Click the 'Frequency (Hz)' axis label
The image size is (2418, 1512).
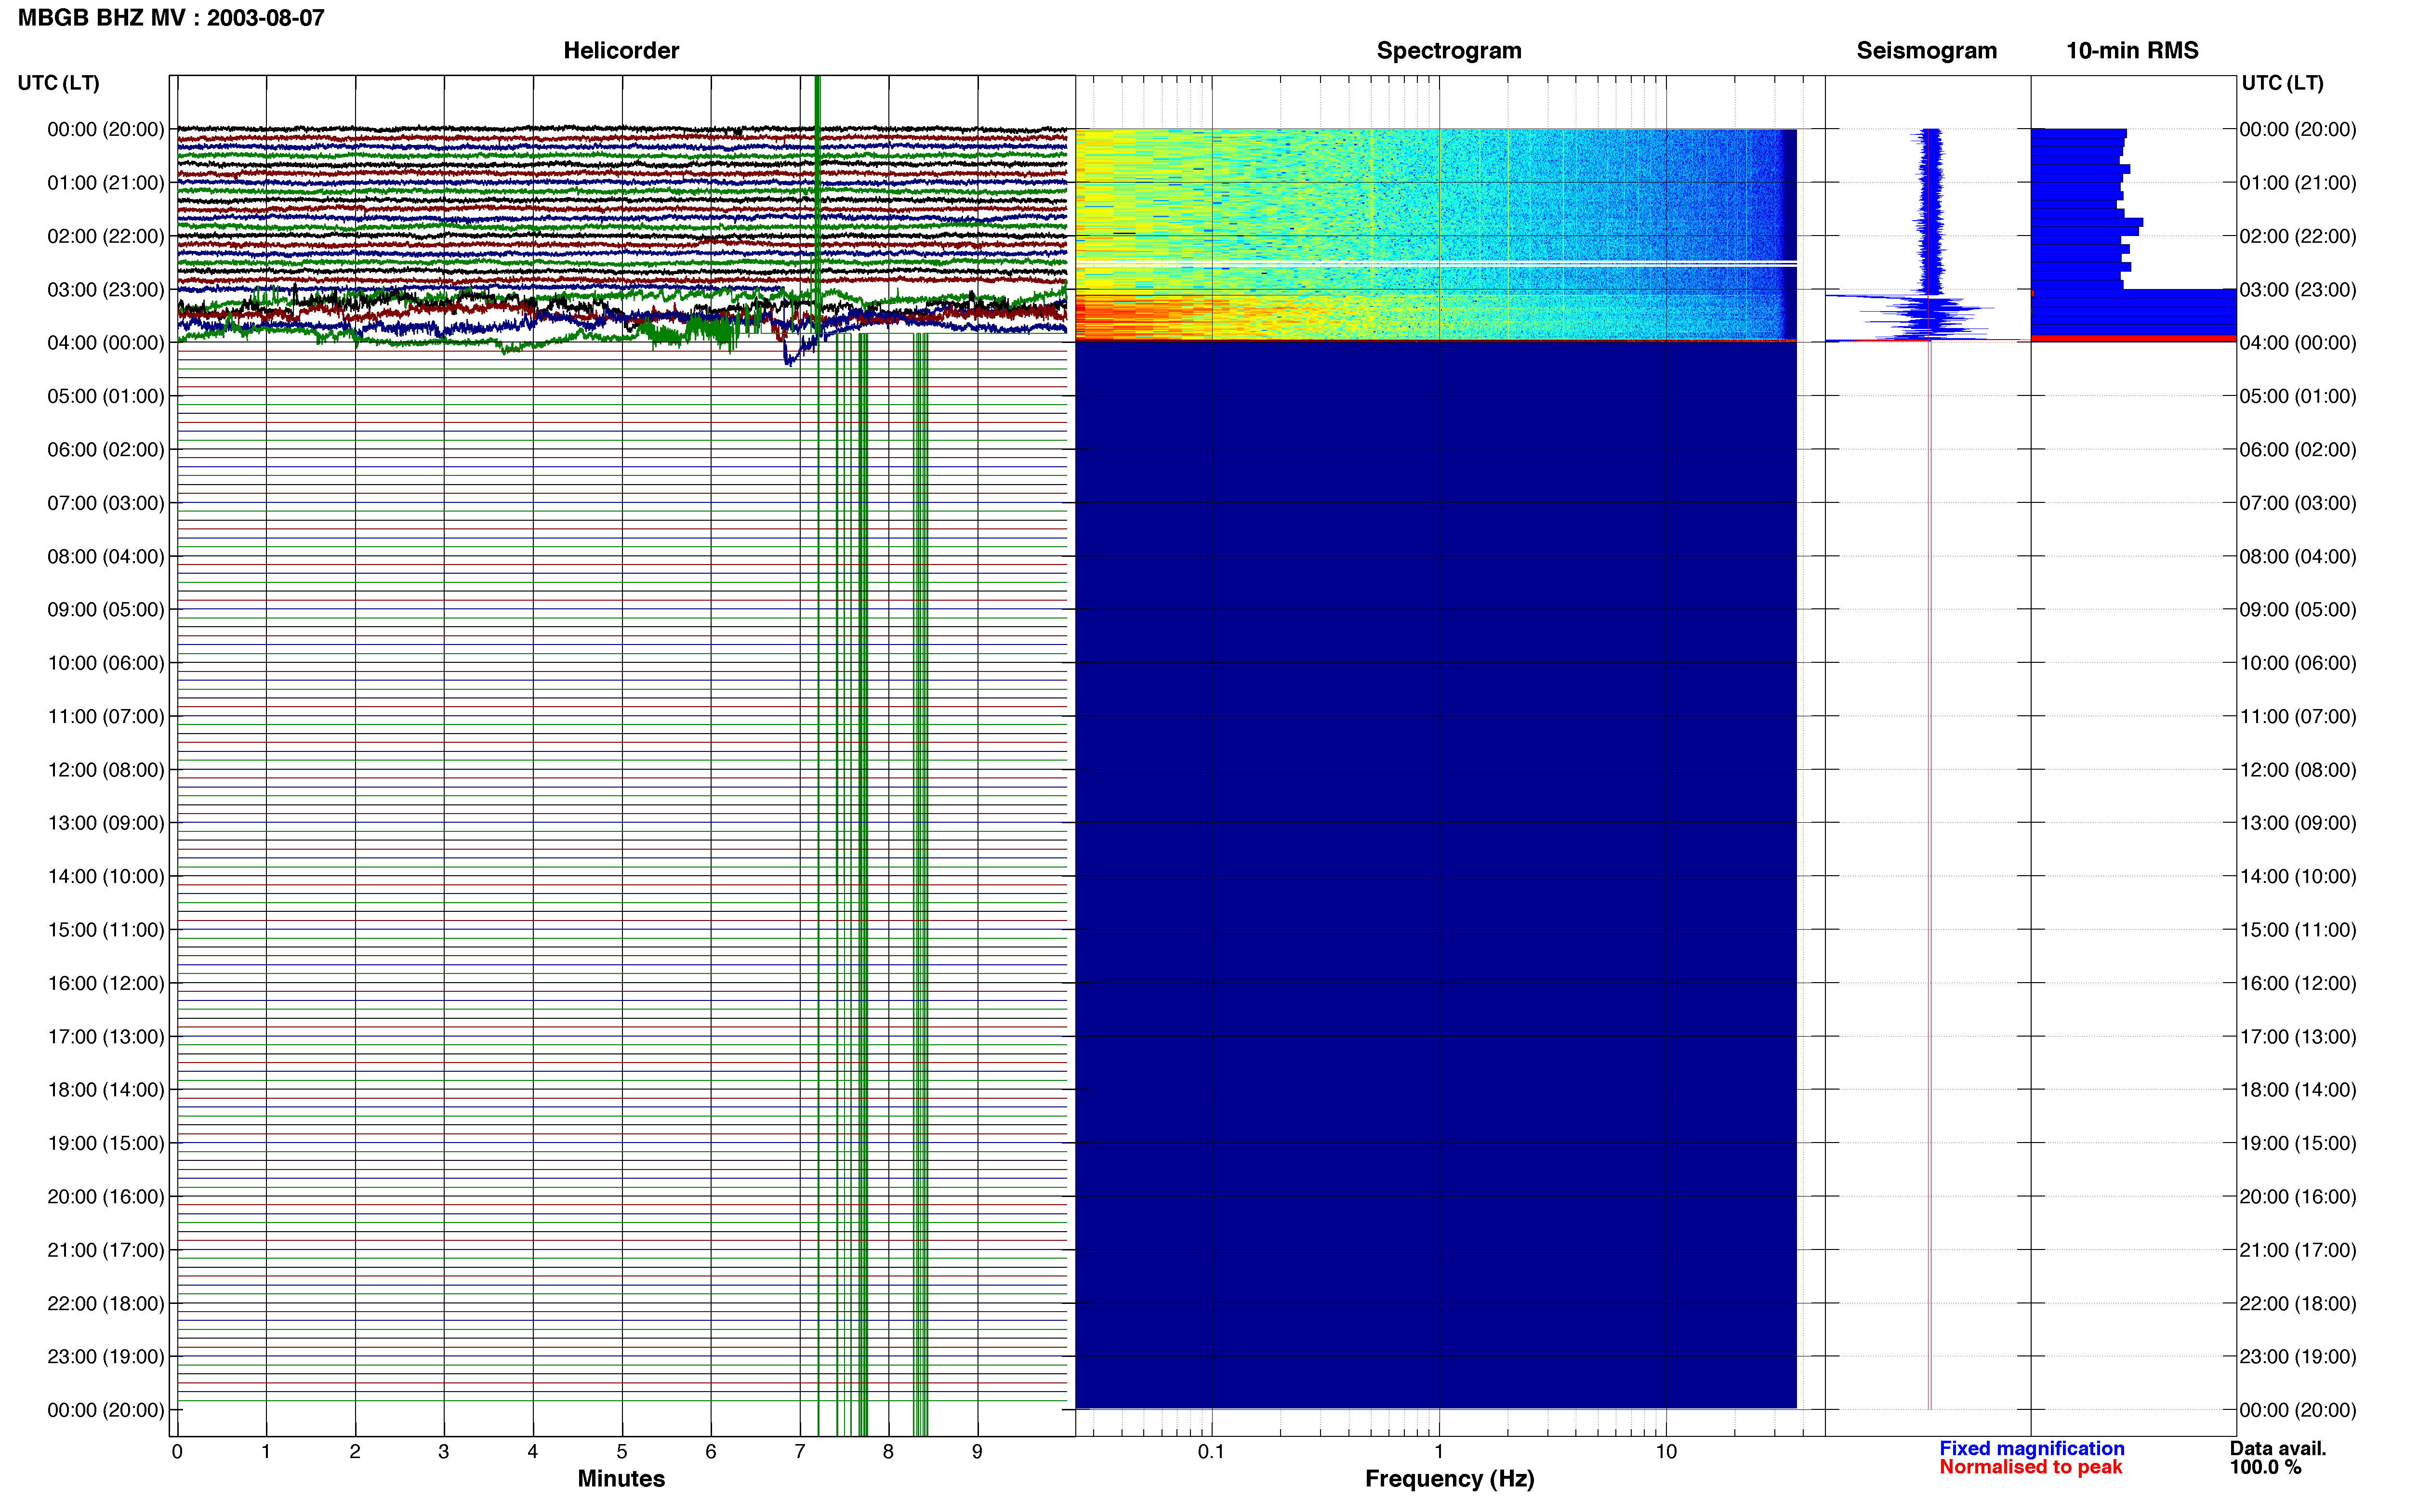point(1449,1478)
